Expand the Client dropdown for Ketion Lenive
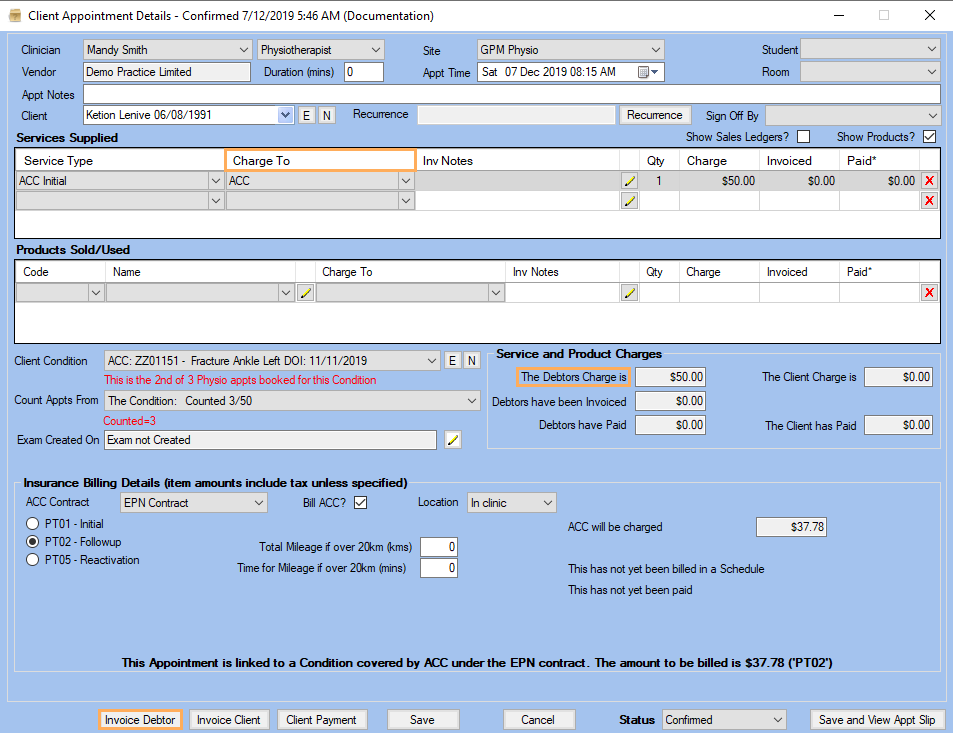This screenshot has width=953, height=733. click(x=285, y=115)
